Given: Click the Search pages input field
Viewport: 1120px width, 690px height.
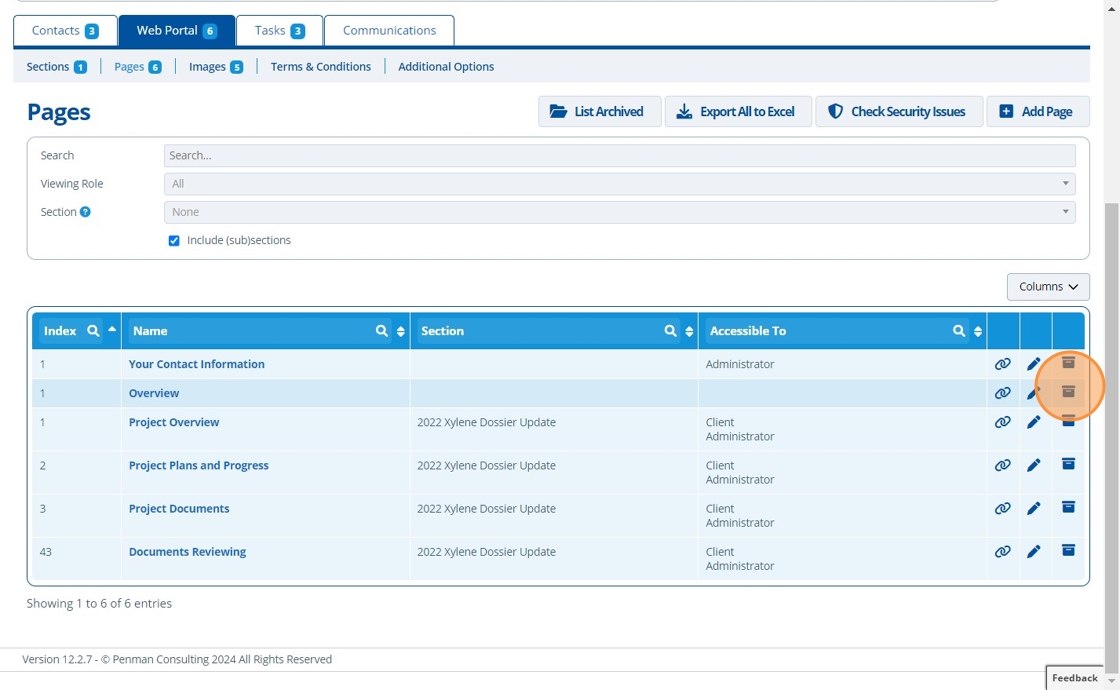Looking at the screenshot, I should pyautogui.click(x=619, y=156).
